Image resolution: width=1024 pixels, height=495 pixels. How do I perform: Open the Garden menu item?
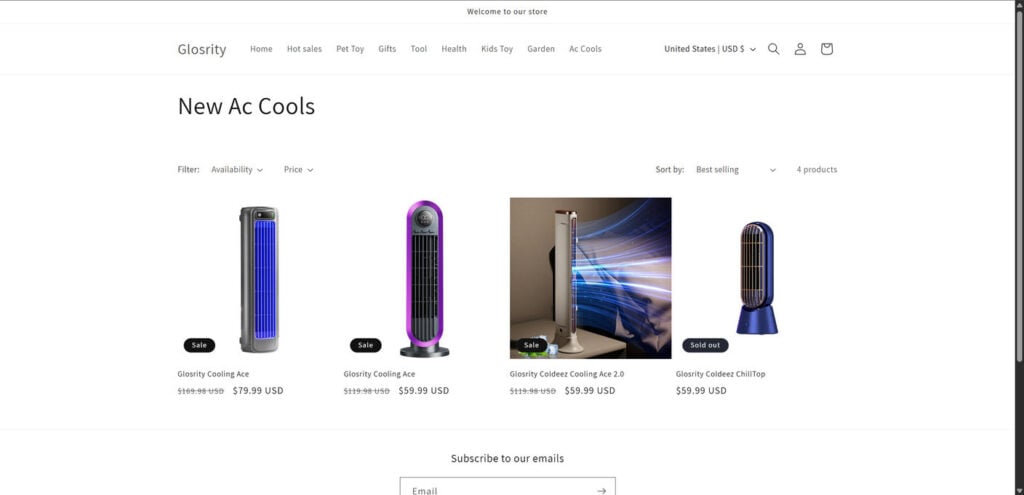[x=541, y=49]
